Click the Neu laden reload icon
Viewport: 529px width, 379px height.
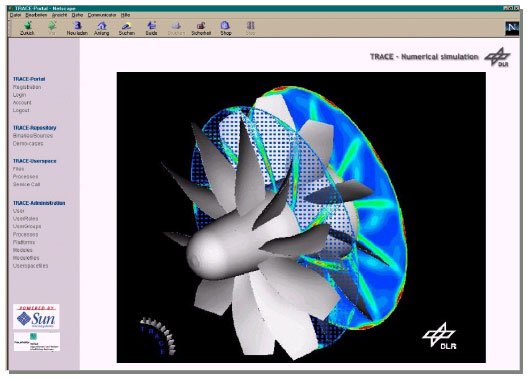77,25
